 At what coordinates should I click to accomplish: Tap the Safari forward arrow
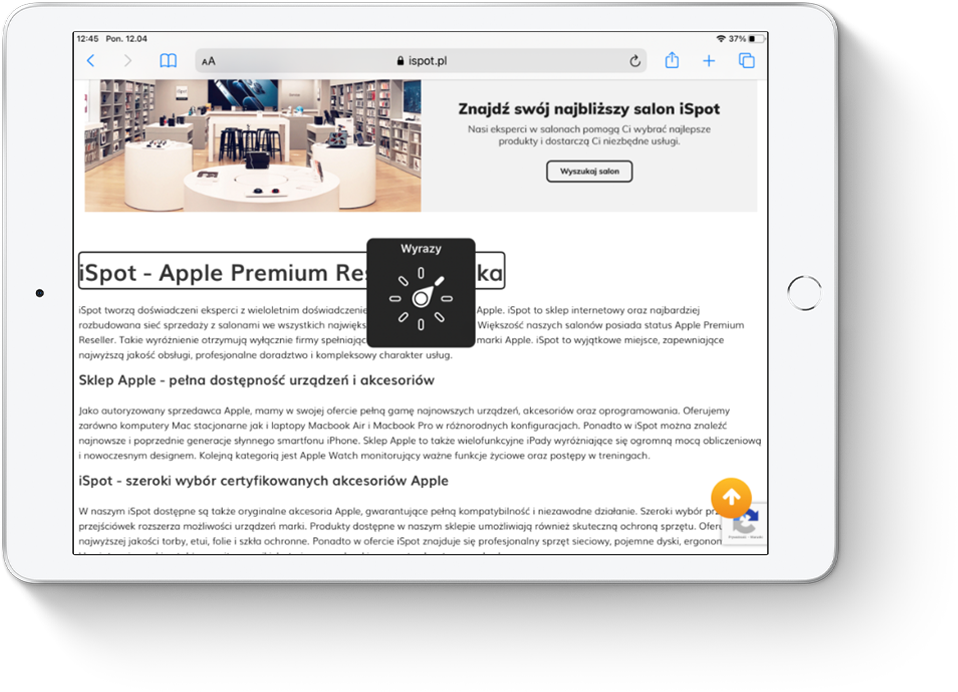pos(127,61)
